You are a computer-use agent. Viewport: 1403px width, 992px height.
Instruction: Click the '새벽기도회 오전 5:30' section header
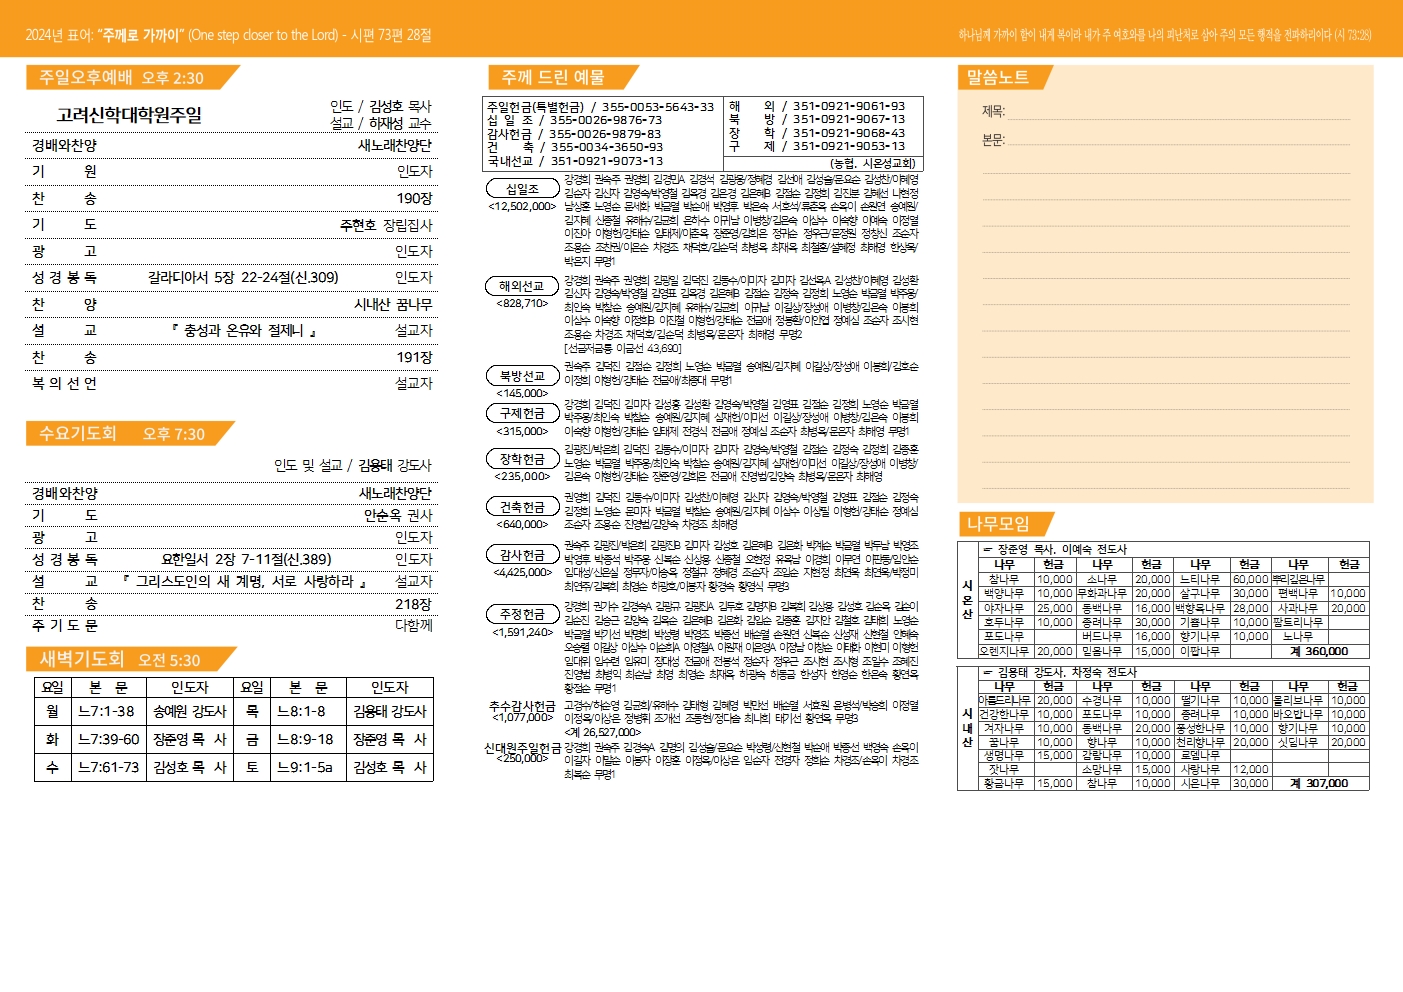[131, 660]
